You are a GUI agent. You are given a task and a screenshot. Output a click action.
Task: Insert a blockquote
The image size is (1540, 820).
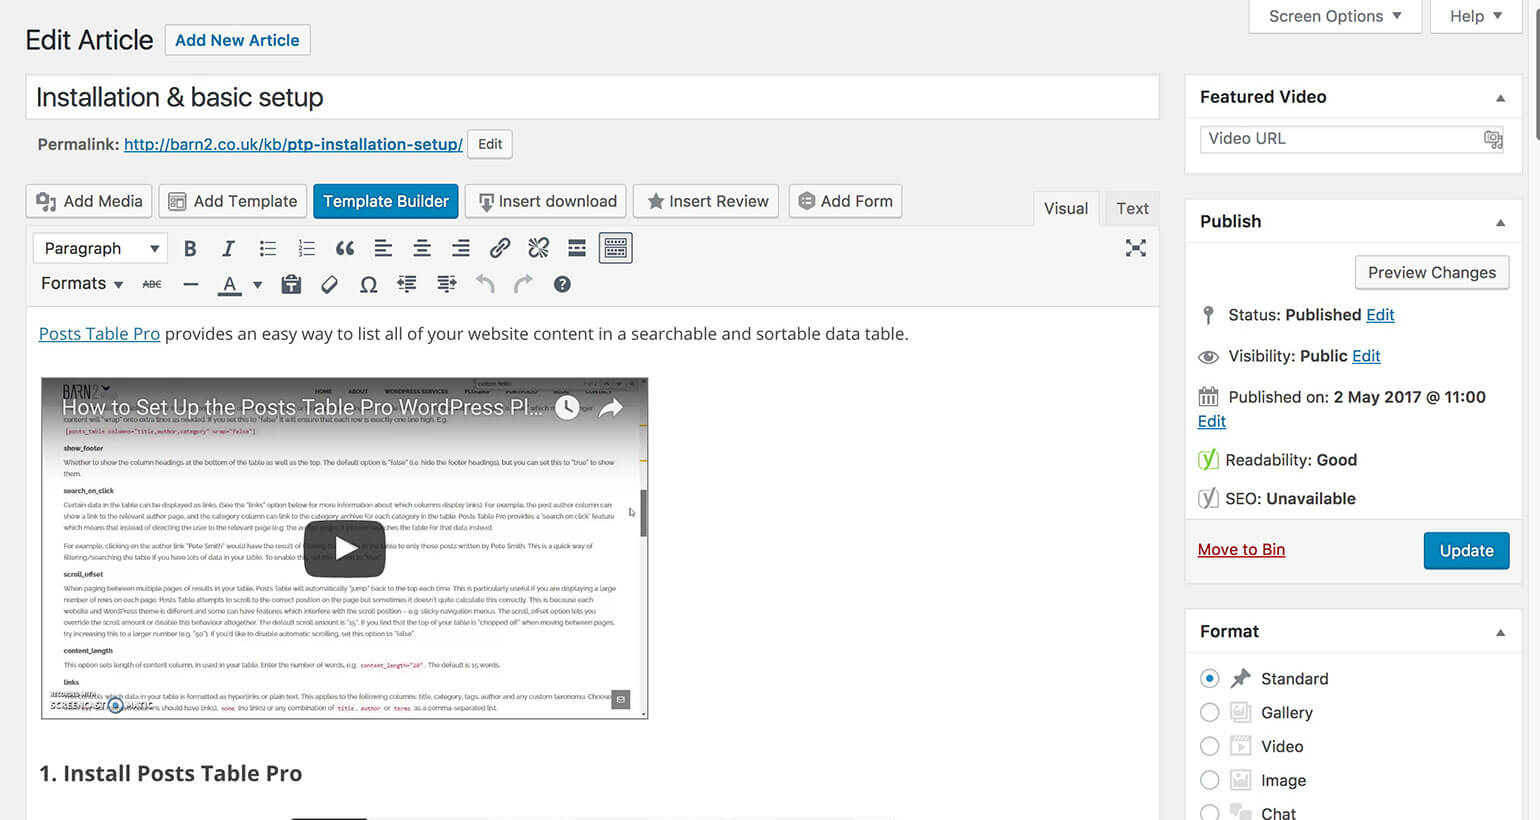[345, 249]
